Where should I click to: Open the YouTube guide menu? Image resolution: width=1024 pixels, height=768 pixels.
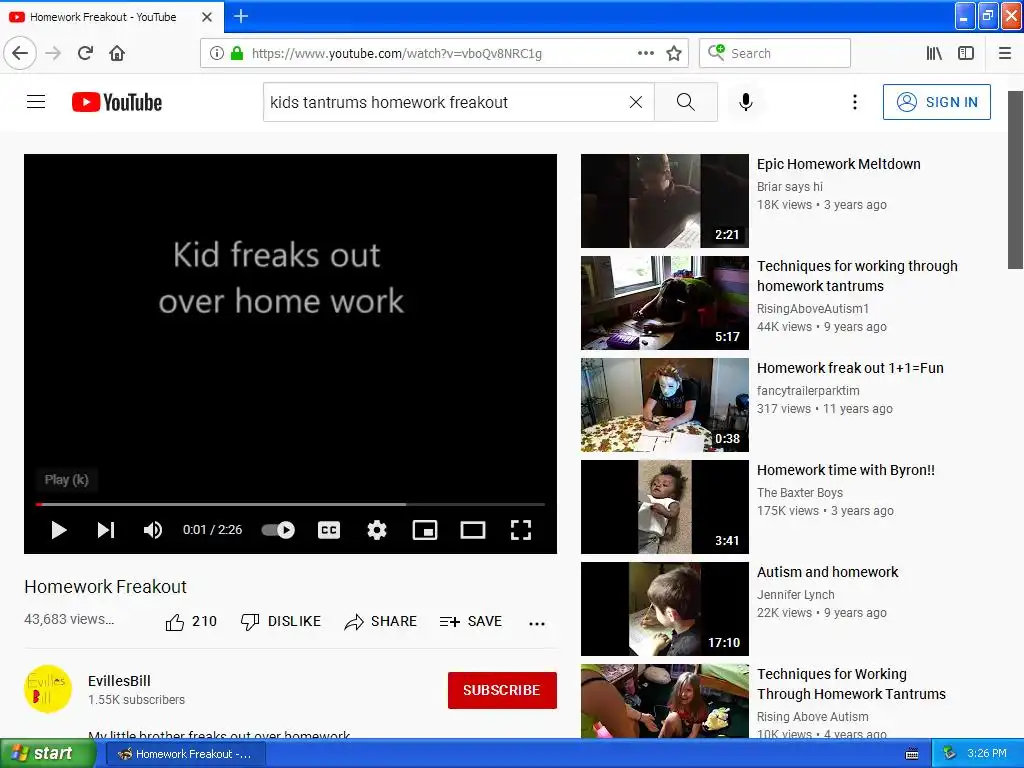36,102
